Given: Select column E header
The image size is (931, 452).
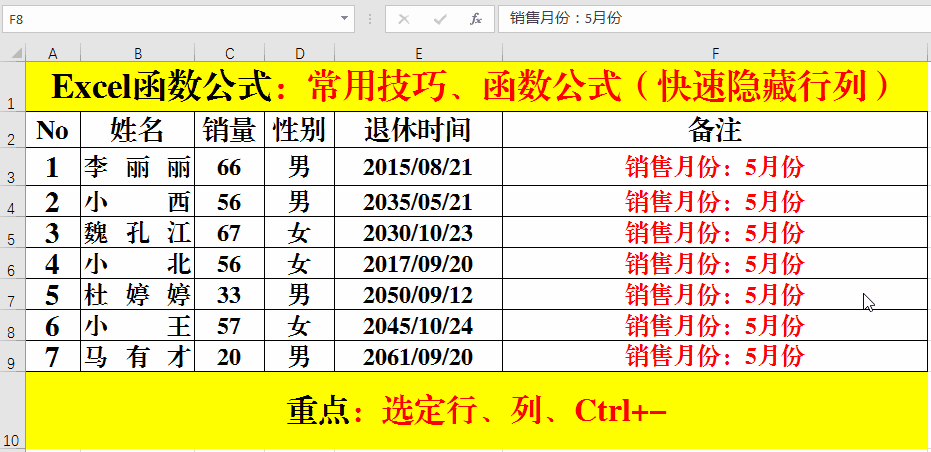Looking at the screenshot, I should [x=419, y=54].
